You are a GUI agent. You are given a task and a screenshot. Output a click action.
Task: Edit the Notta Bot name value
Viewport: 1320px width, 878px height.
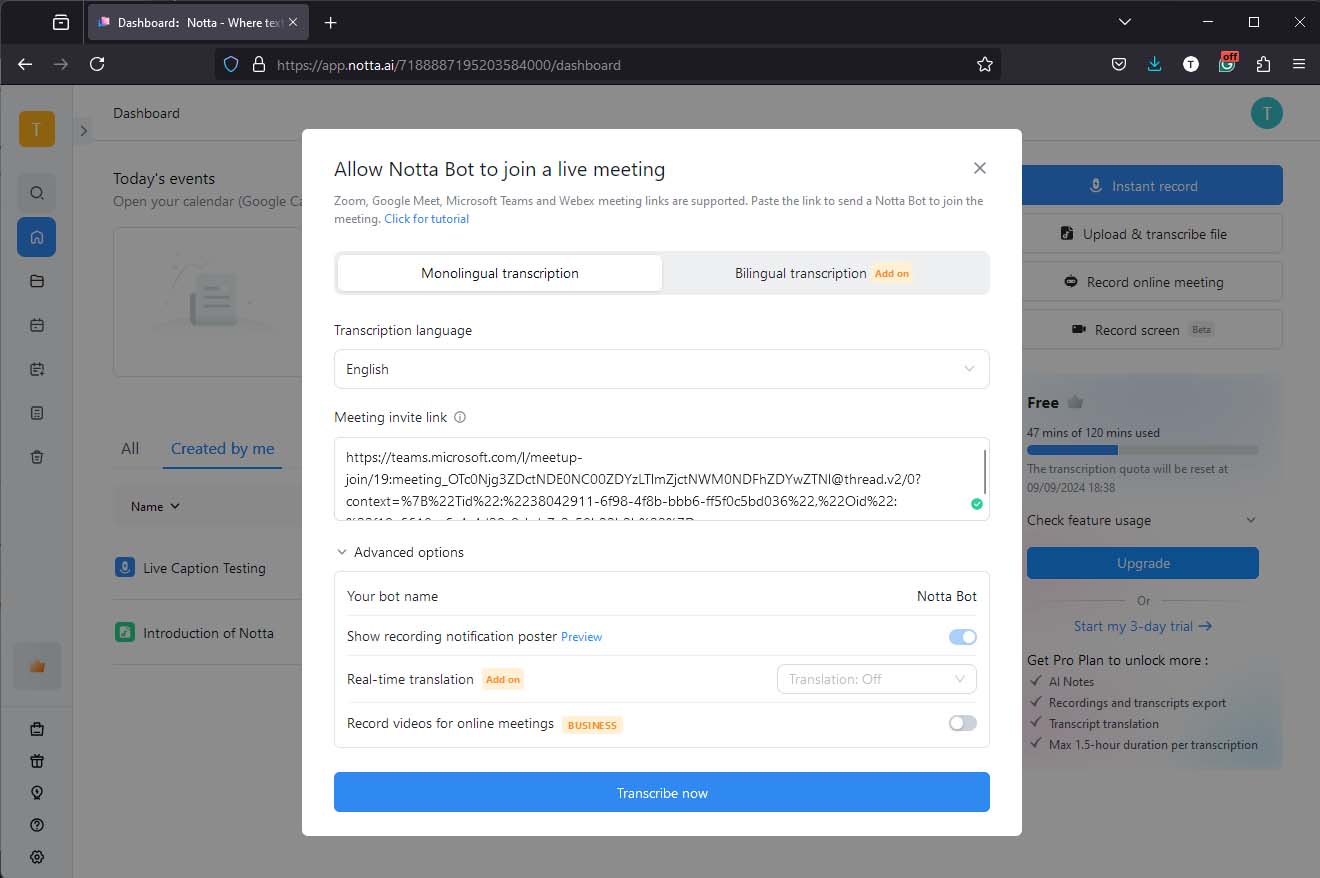pyautogui.click(x=947, y=596)
